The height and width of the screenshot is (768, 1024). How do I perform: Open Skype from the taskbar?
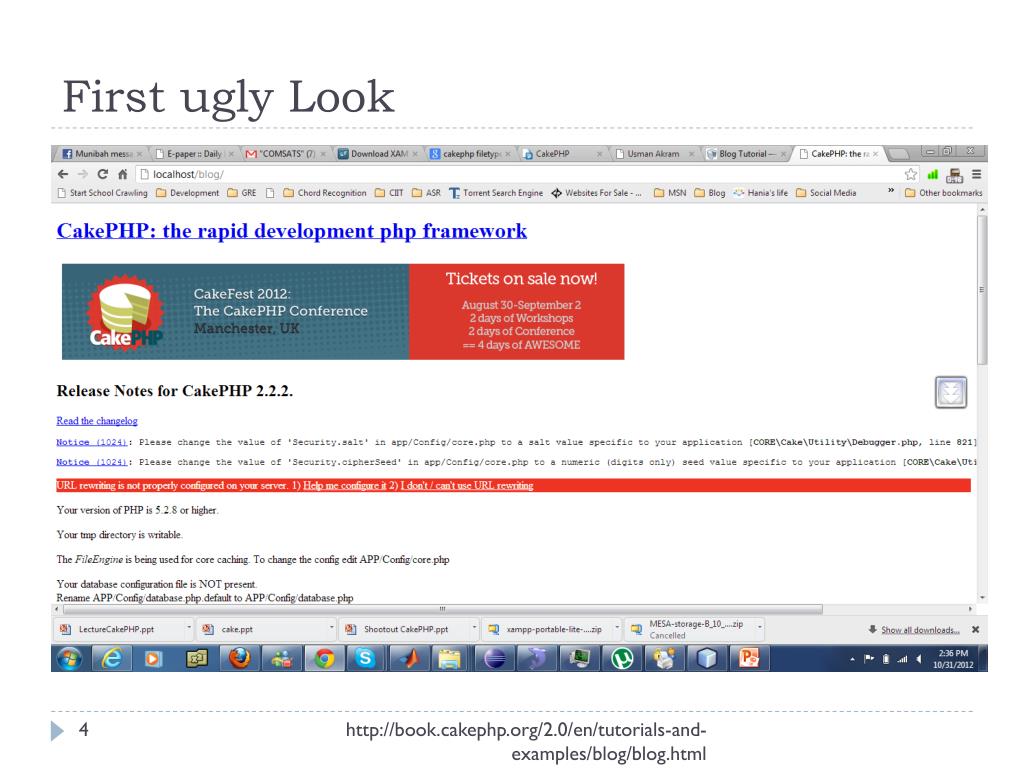click(365, 659)
